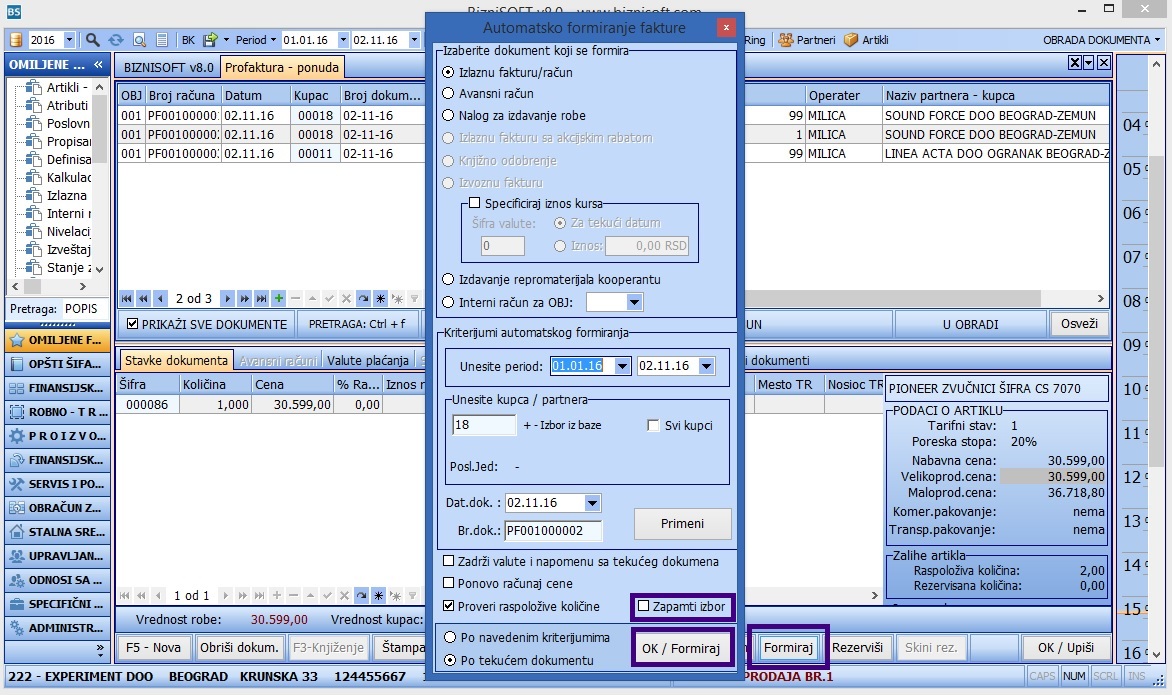Image resolution: width=1172 pixels, height=695 pixels.
Task: Jump to first record in upper navigator
Action: (126, 298)
